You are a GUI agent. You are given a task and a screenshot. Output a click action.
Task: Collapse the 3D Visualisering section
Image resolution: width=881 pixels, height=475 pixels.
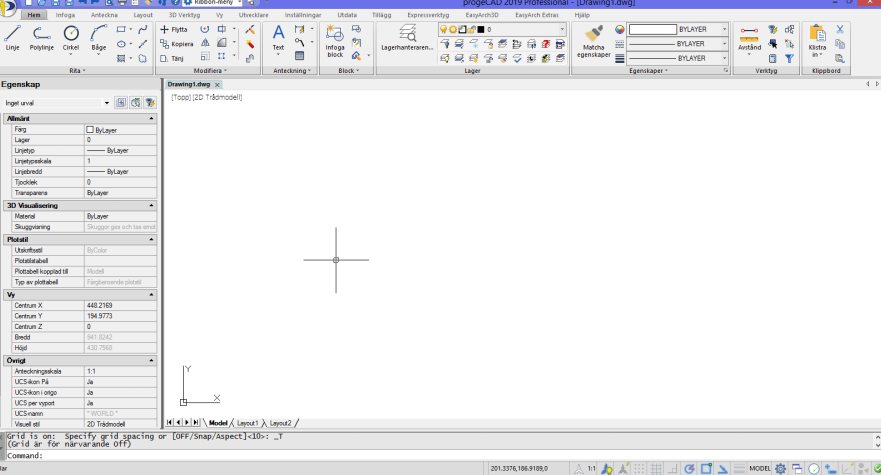[151, 206]
